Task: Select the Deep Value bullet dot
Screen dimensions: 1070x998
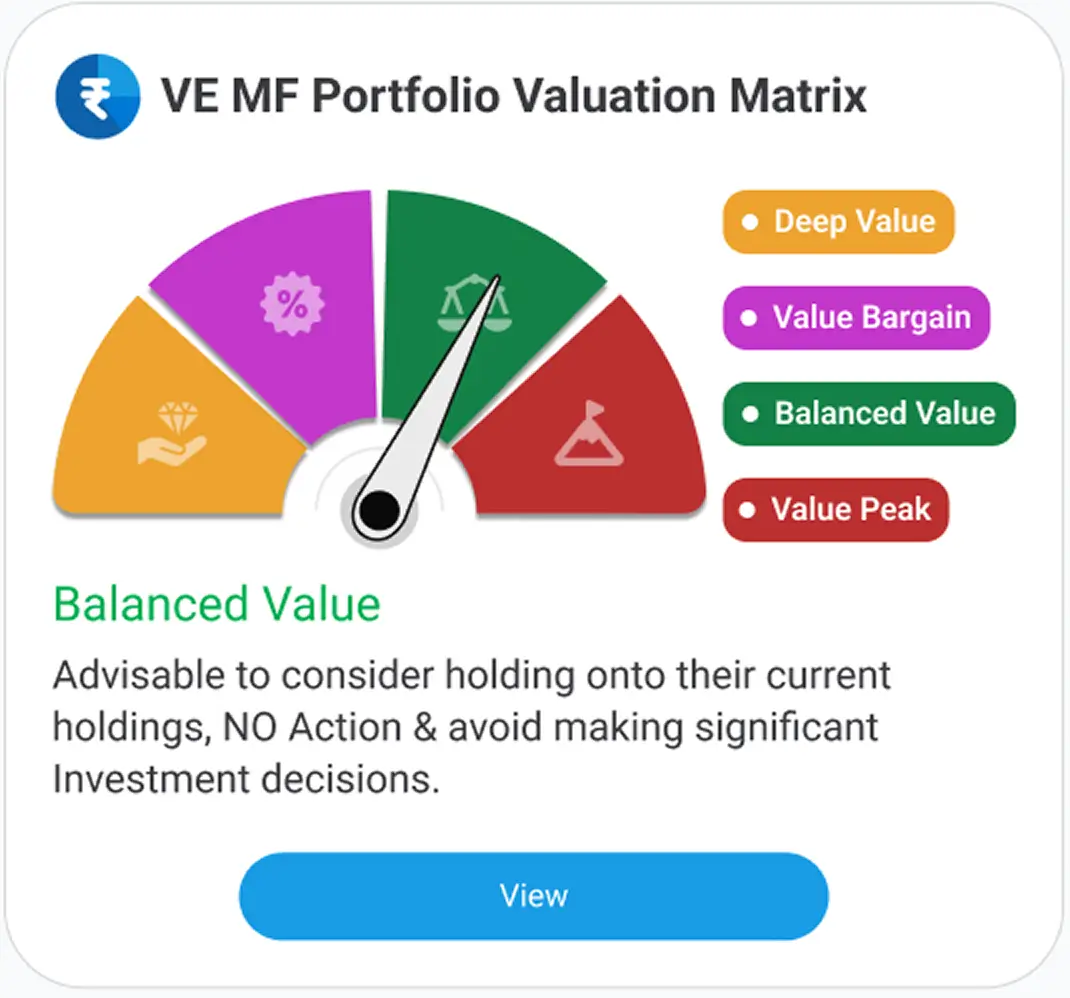Action: [751, 221]
